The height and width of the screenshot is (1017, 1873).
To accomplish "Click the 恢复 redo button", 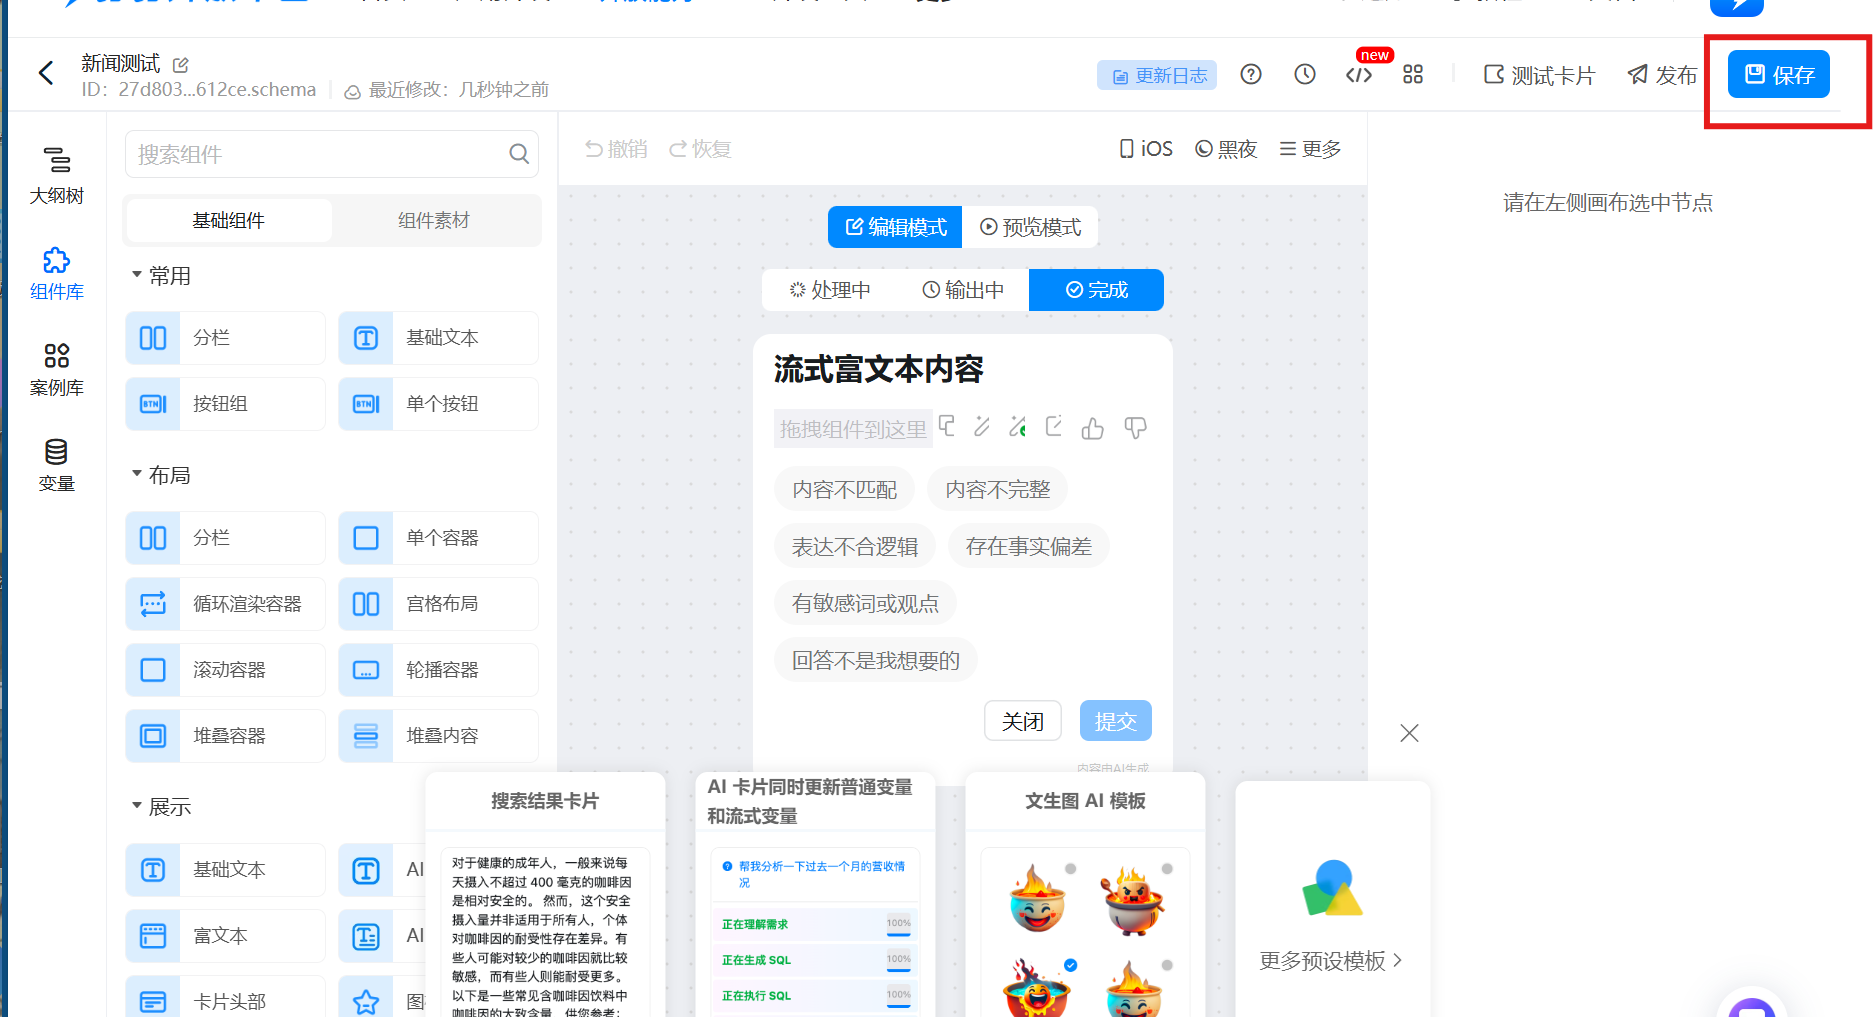I will click(x=700, y=149).
